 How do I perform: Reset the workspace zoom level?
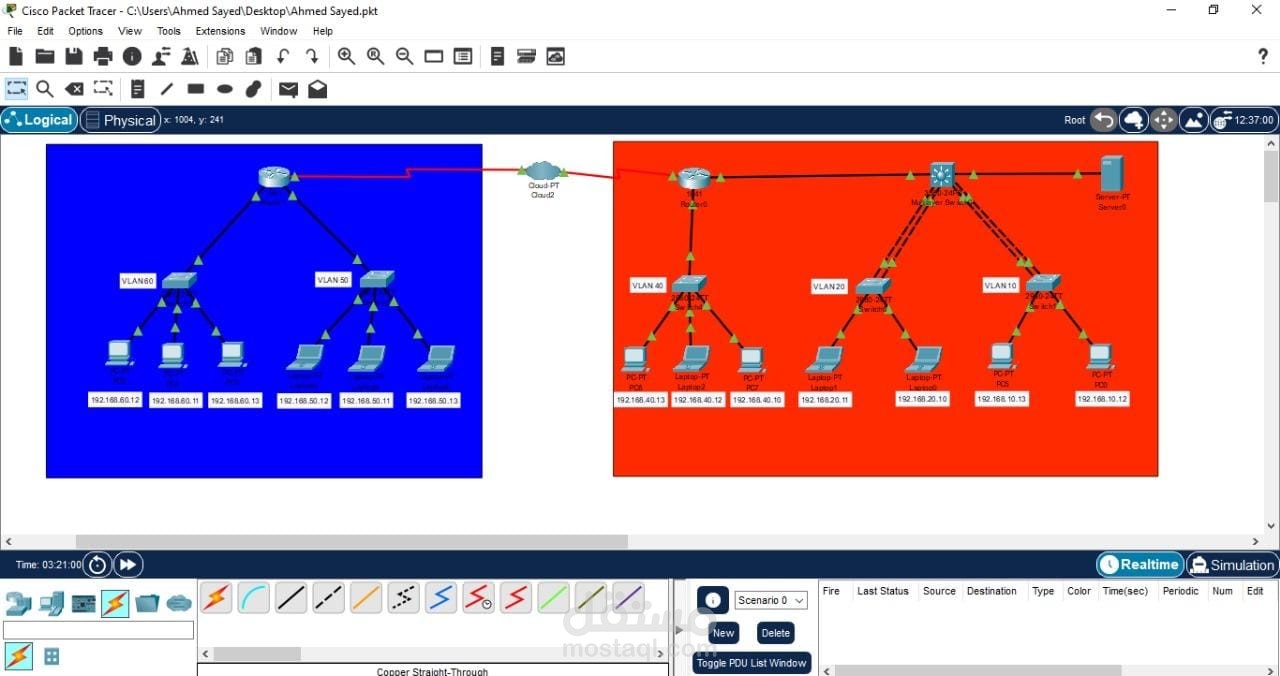pyautogui.click(x=376, y=57)
